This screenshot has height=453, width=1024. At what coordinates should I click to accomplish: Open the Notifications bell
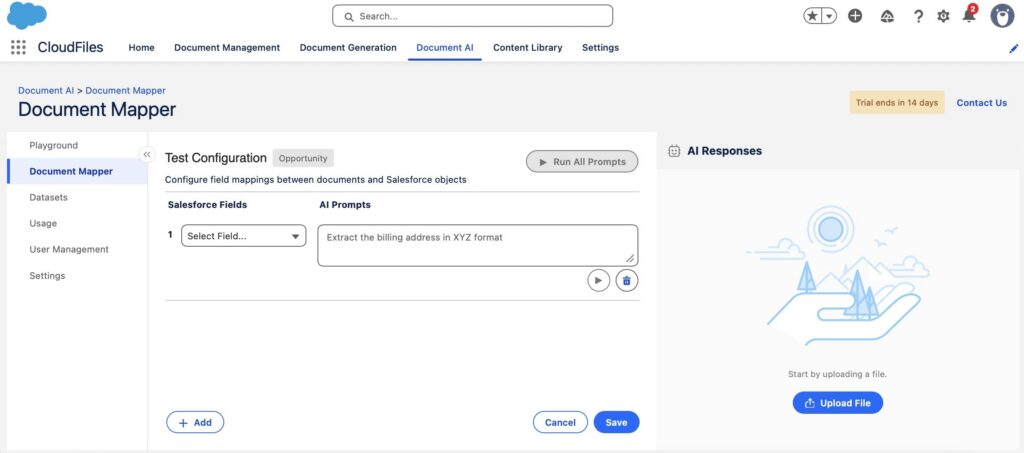(x=969, y=16)
